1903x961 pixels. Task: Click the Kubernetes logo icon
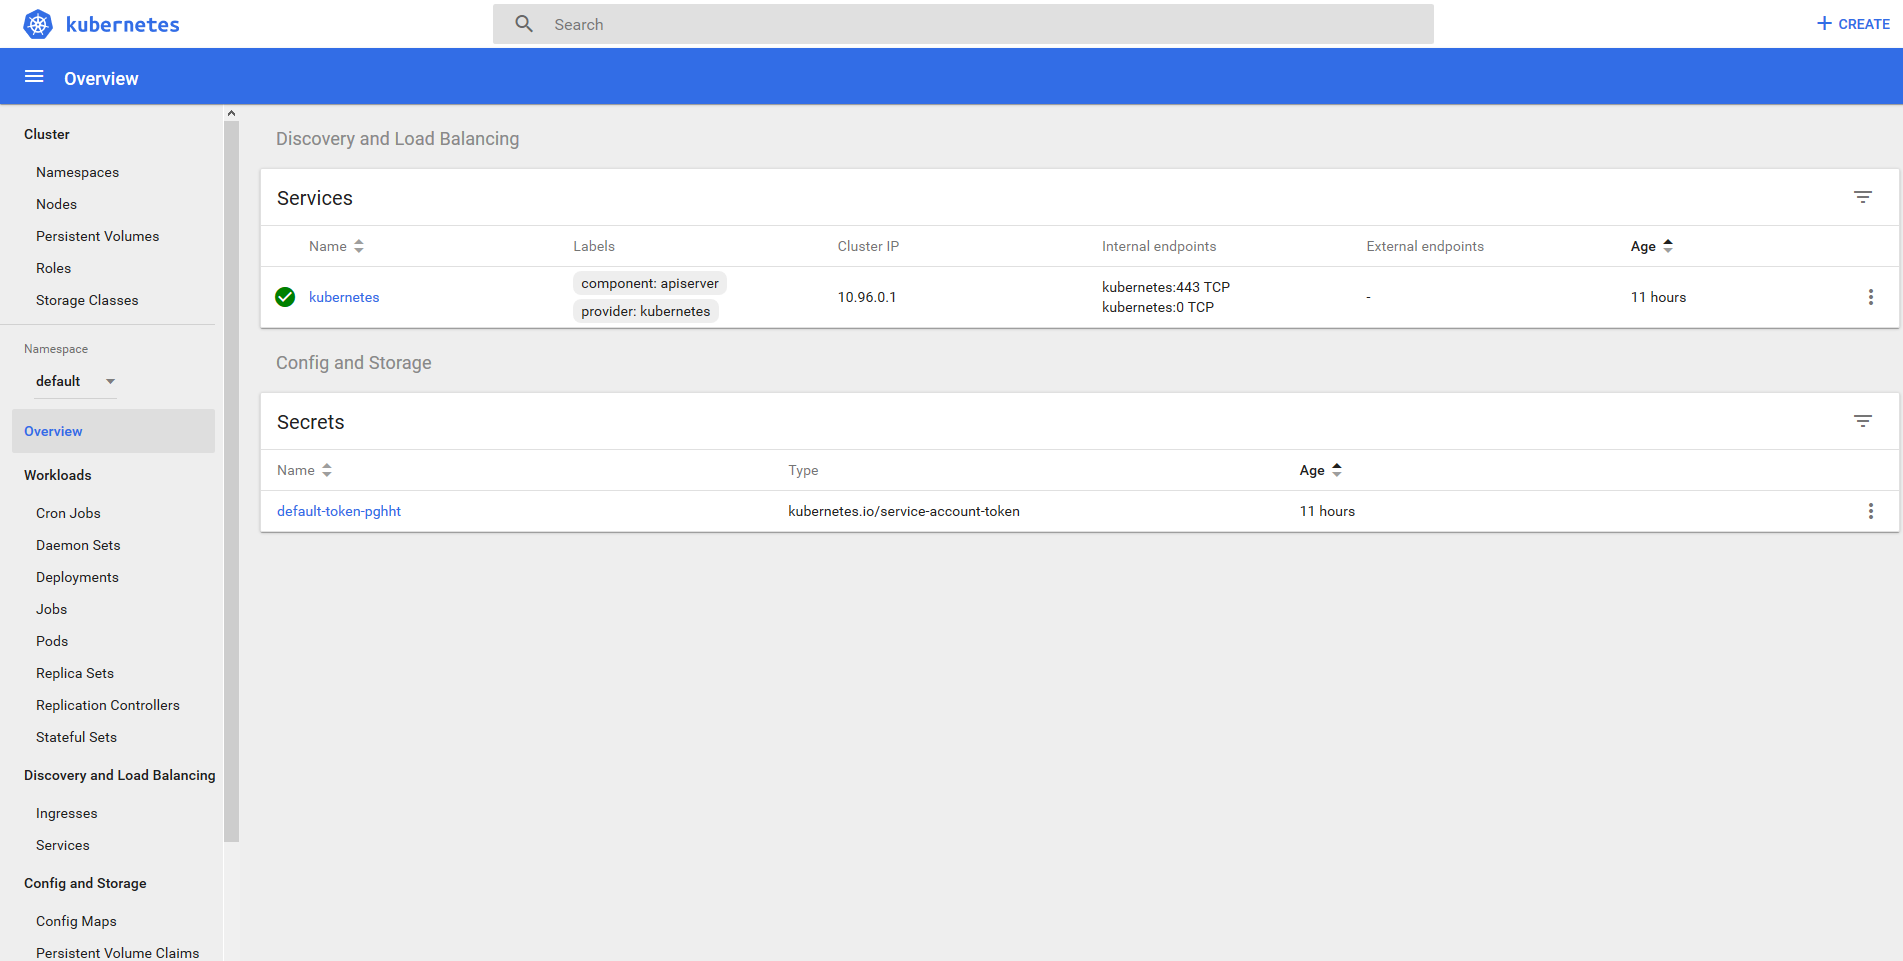click(38, 24)
